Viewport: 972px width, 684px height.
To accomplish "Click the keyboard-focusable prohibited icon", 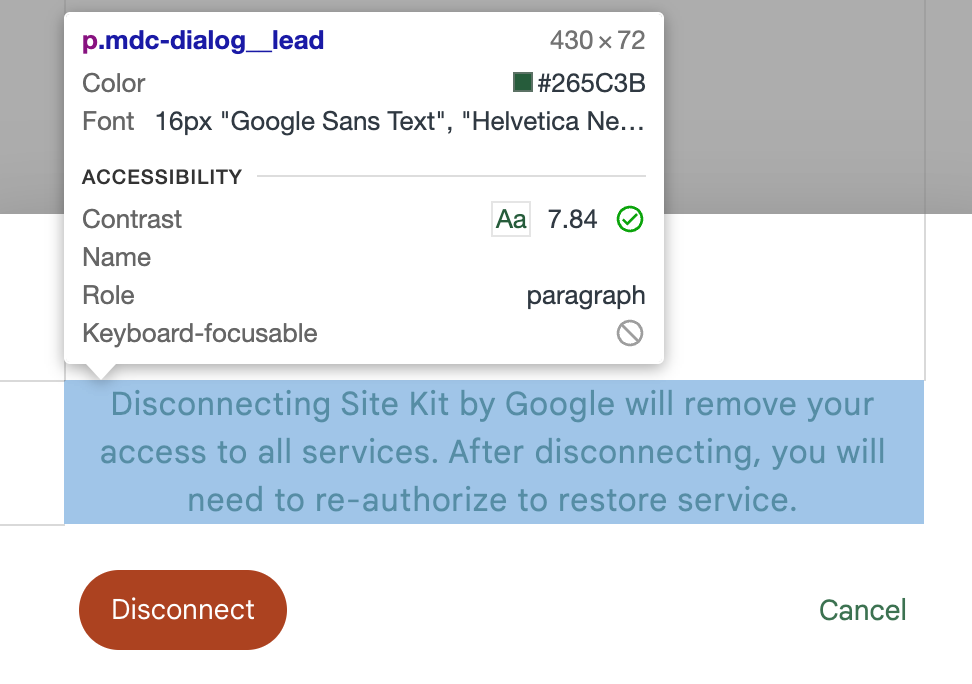I will [x=629, y=334].
